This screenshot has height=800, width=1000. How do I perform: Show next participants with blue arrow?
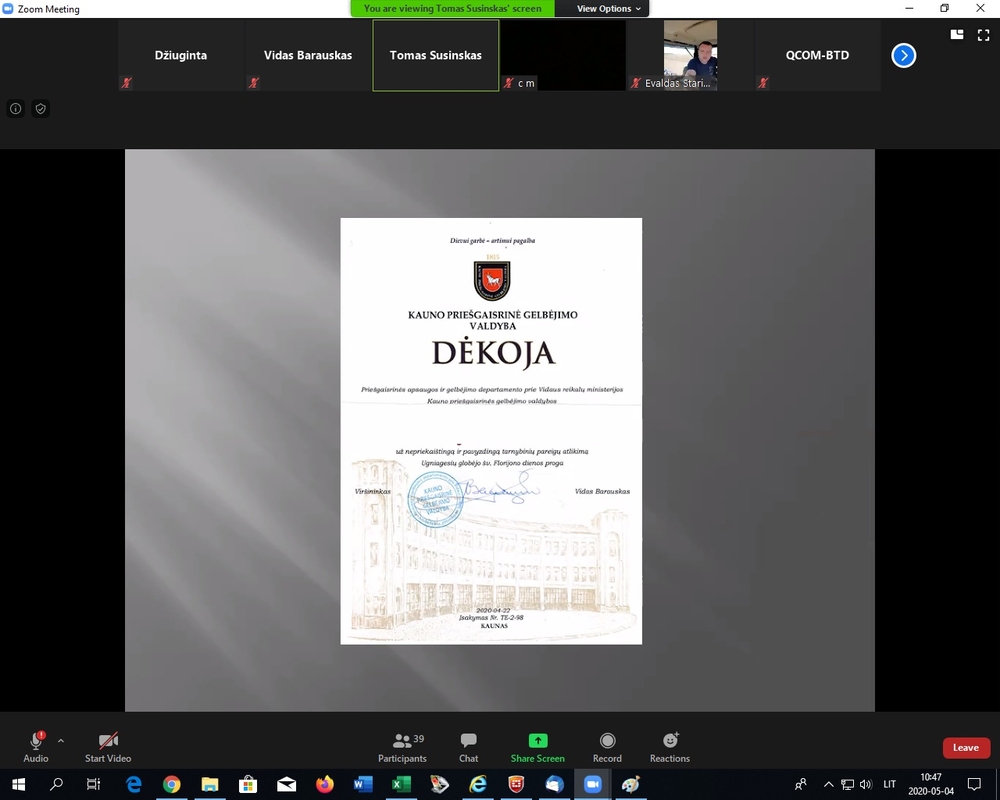[903, 56]
